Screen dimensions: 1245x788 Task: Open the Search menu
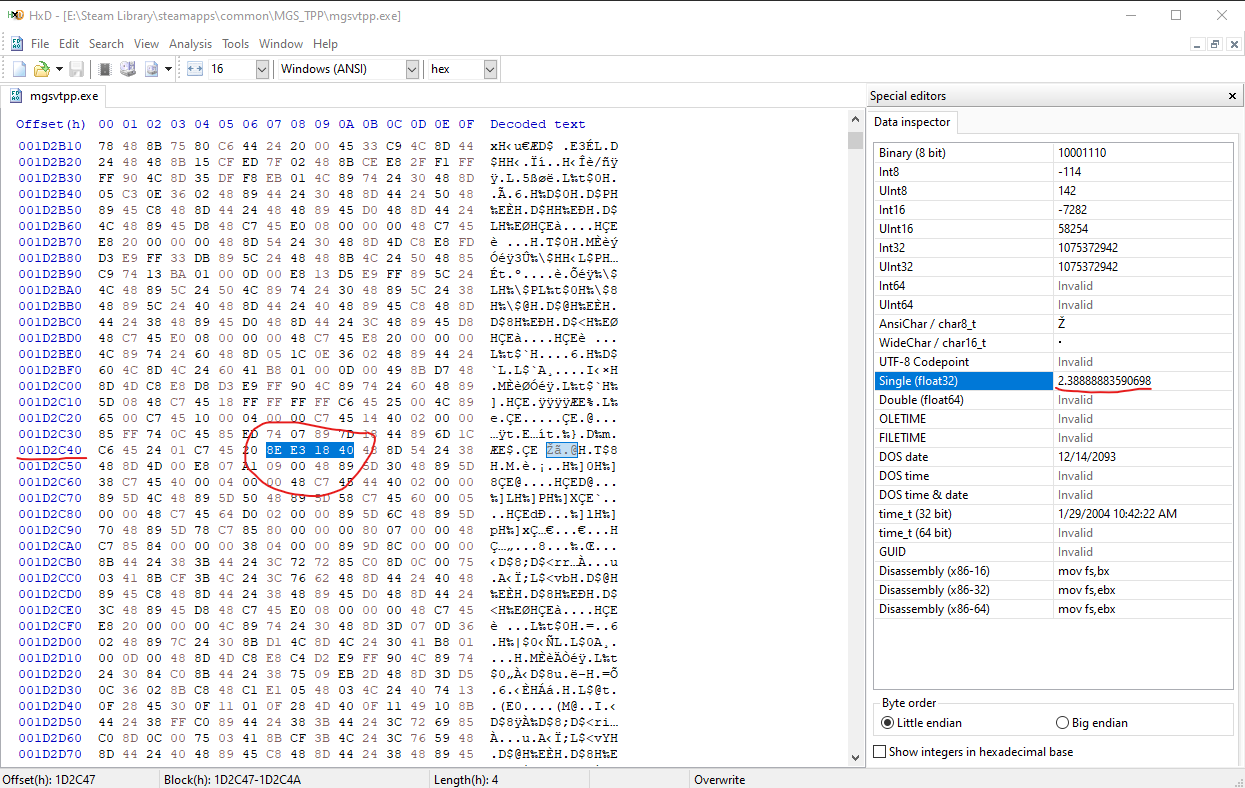pos(106,44)
